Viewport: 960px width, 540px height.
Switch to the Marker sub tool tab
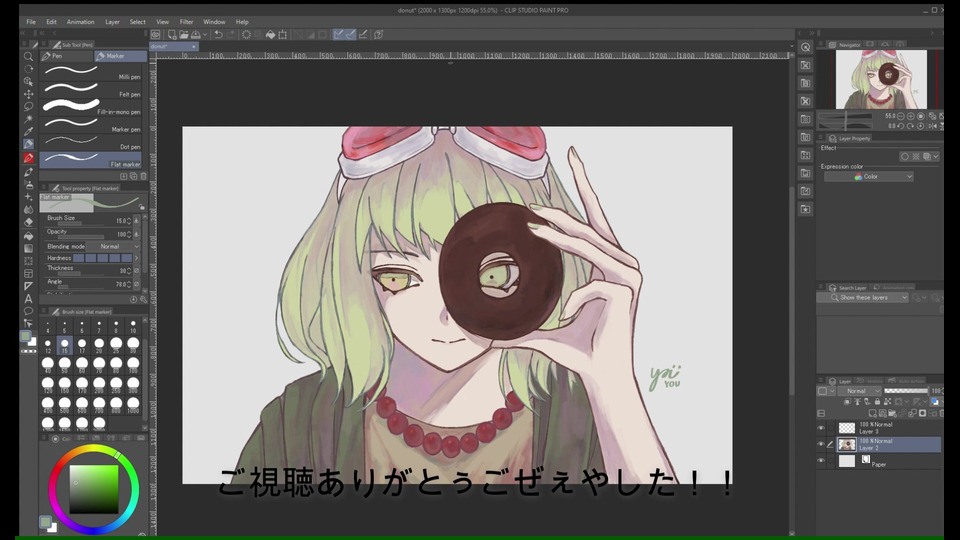[120, 56]
